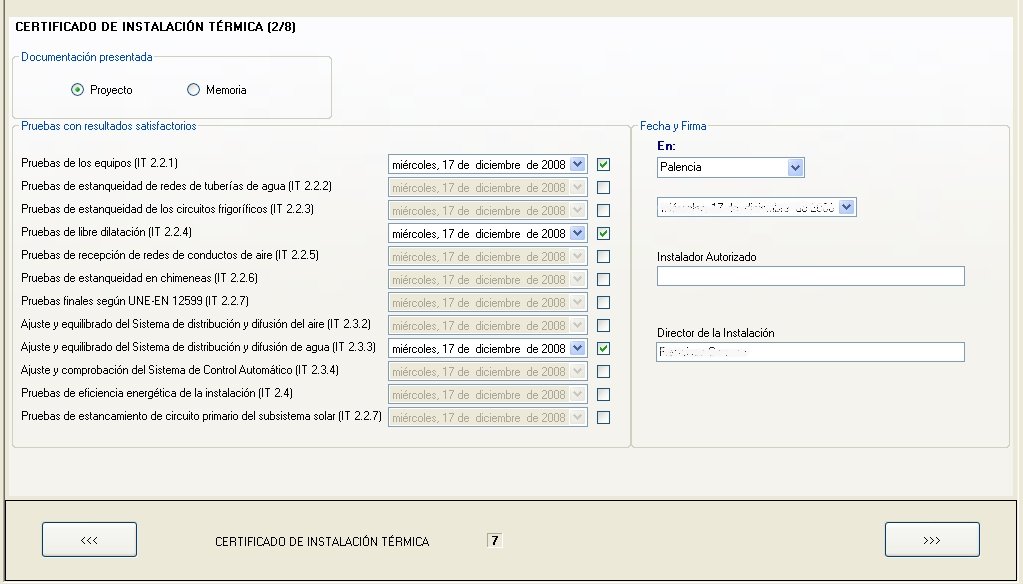Click the label "Pruebas de estanqueidad en chimeneas (IT 2.2.6)"

(139, 278)
